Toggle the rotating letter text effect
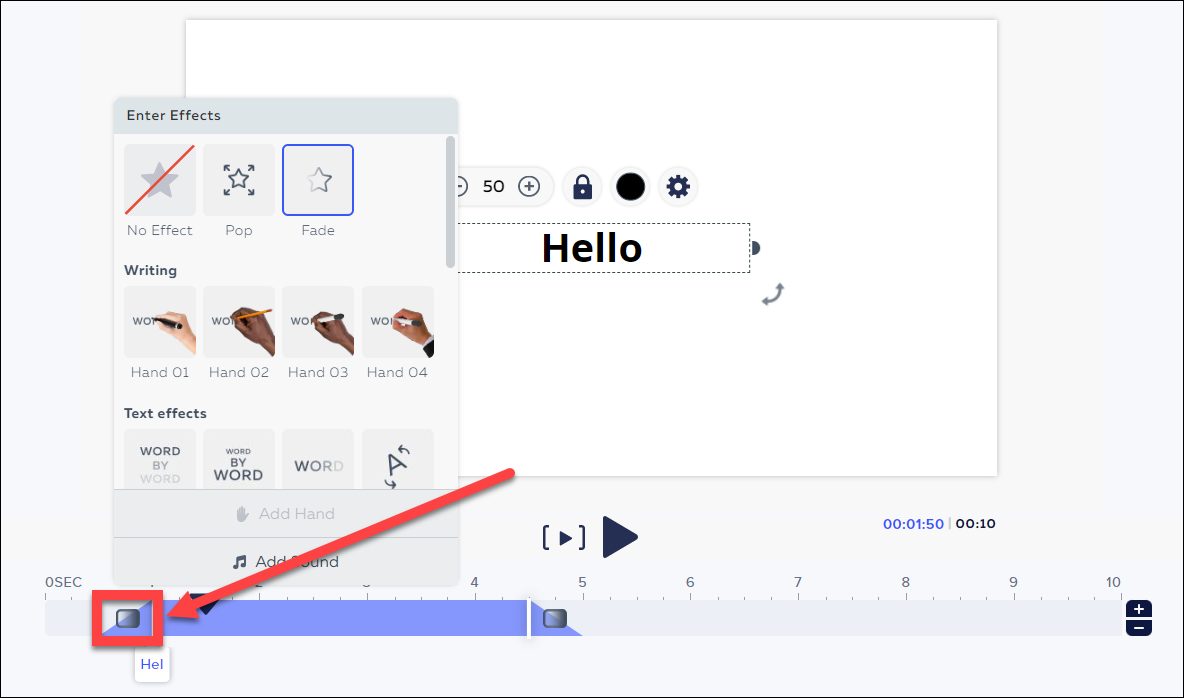Viewport: 1184px width, 698px height. [x=397, y=459]
